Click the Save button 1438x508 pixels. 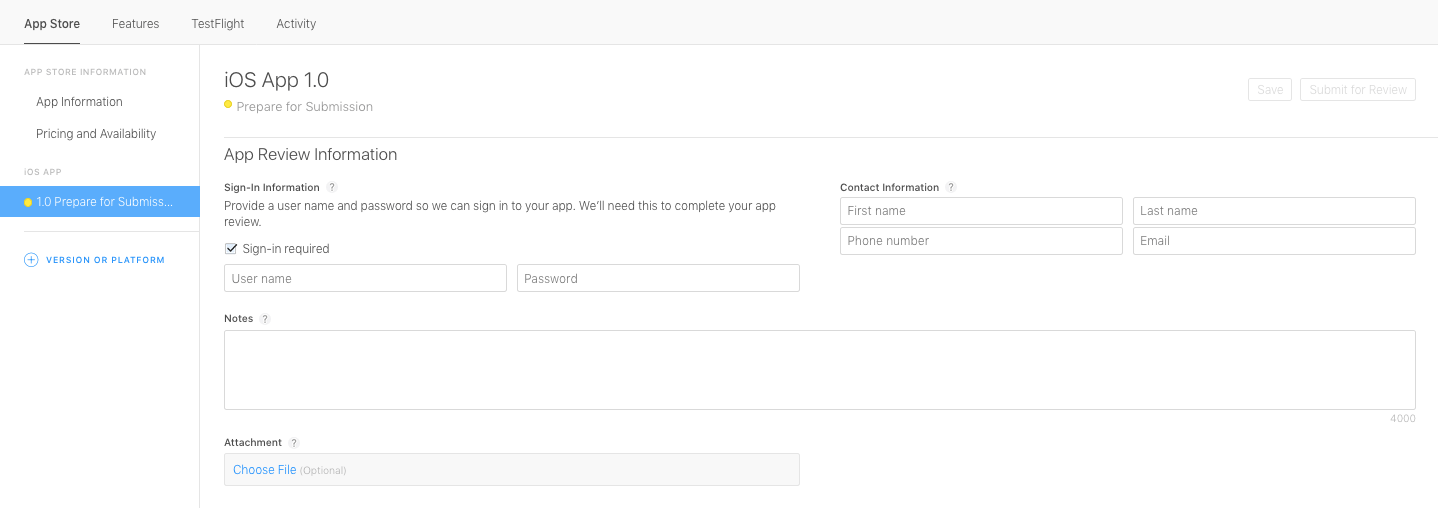point(1270,89)
